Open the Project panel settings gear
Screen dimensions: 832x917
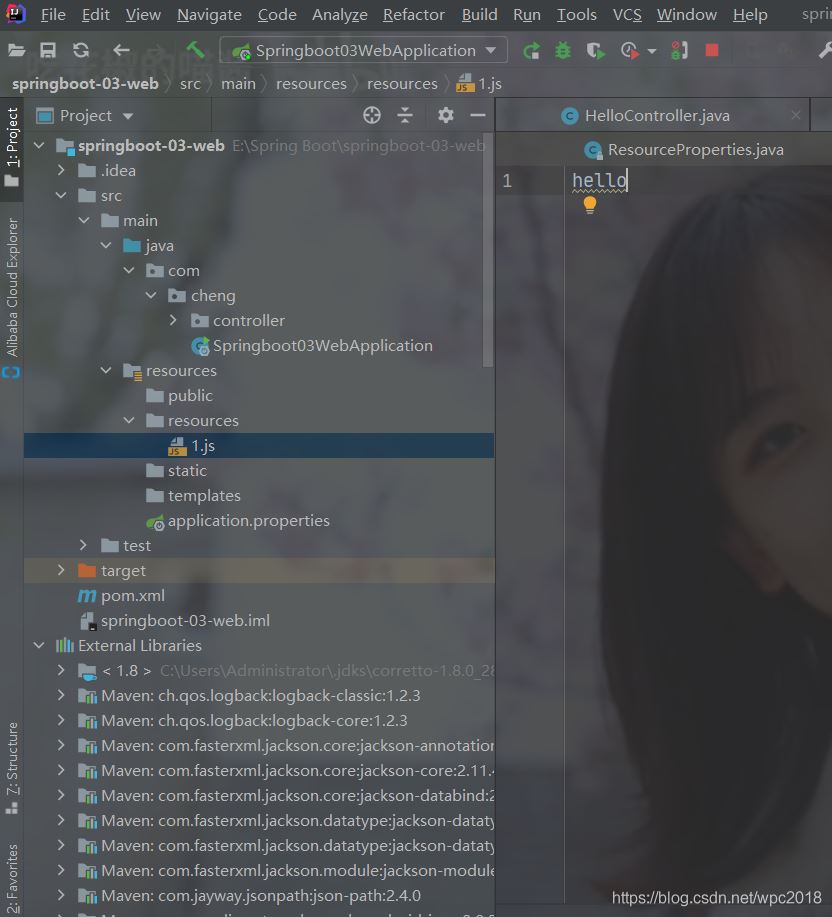[x=446, y=115]
